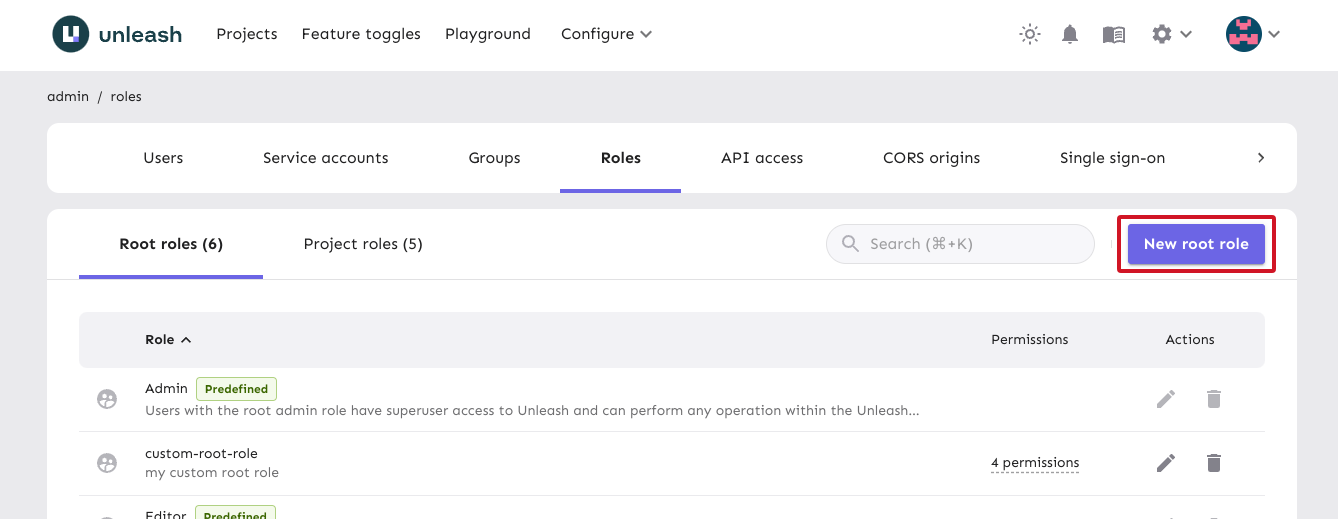This screenshot has width=1338, height=519.
Task: Open the notifications bell
Action: tap(1070, 34)
